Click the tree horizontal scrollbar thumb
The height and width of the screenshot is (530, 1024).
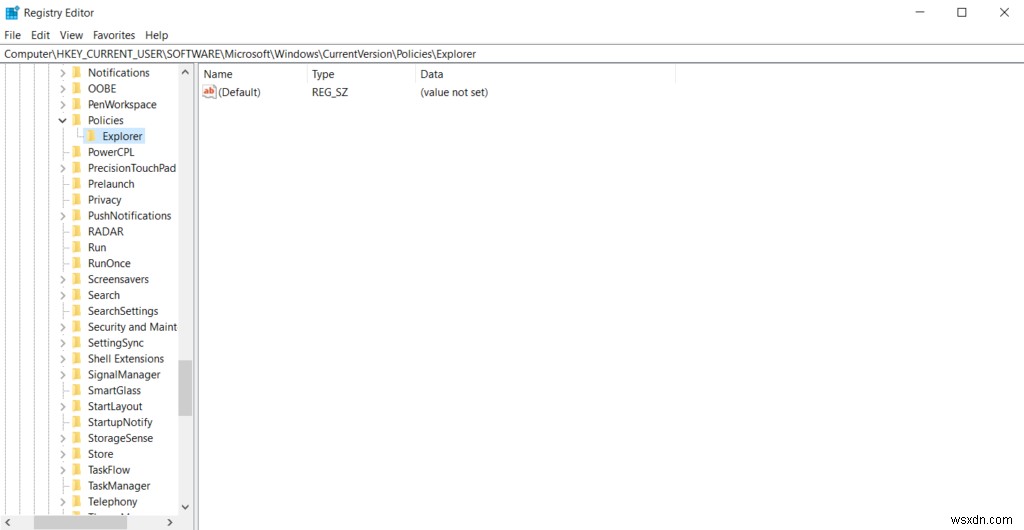[x=81, y=522]
